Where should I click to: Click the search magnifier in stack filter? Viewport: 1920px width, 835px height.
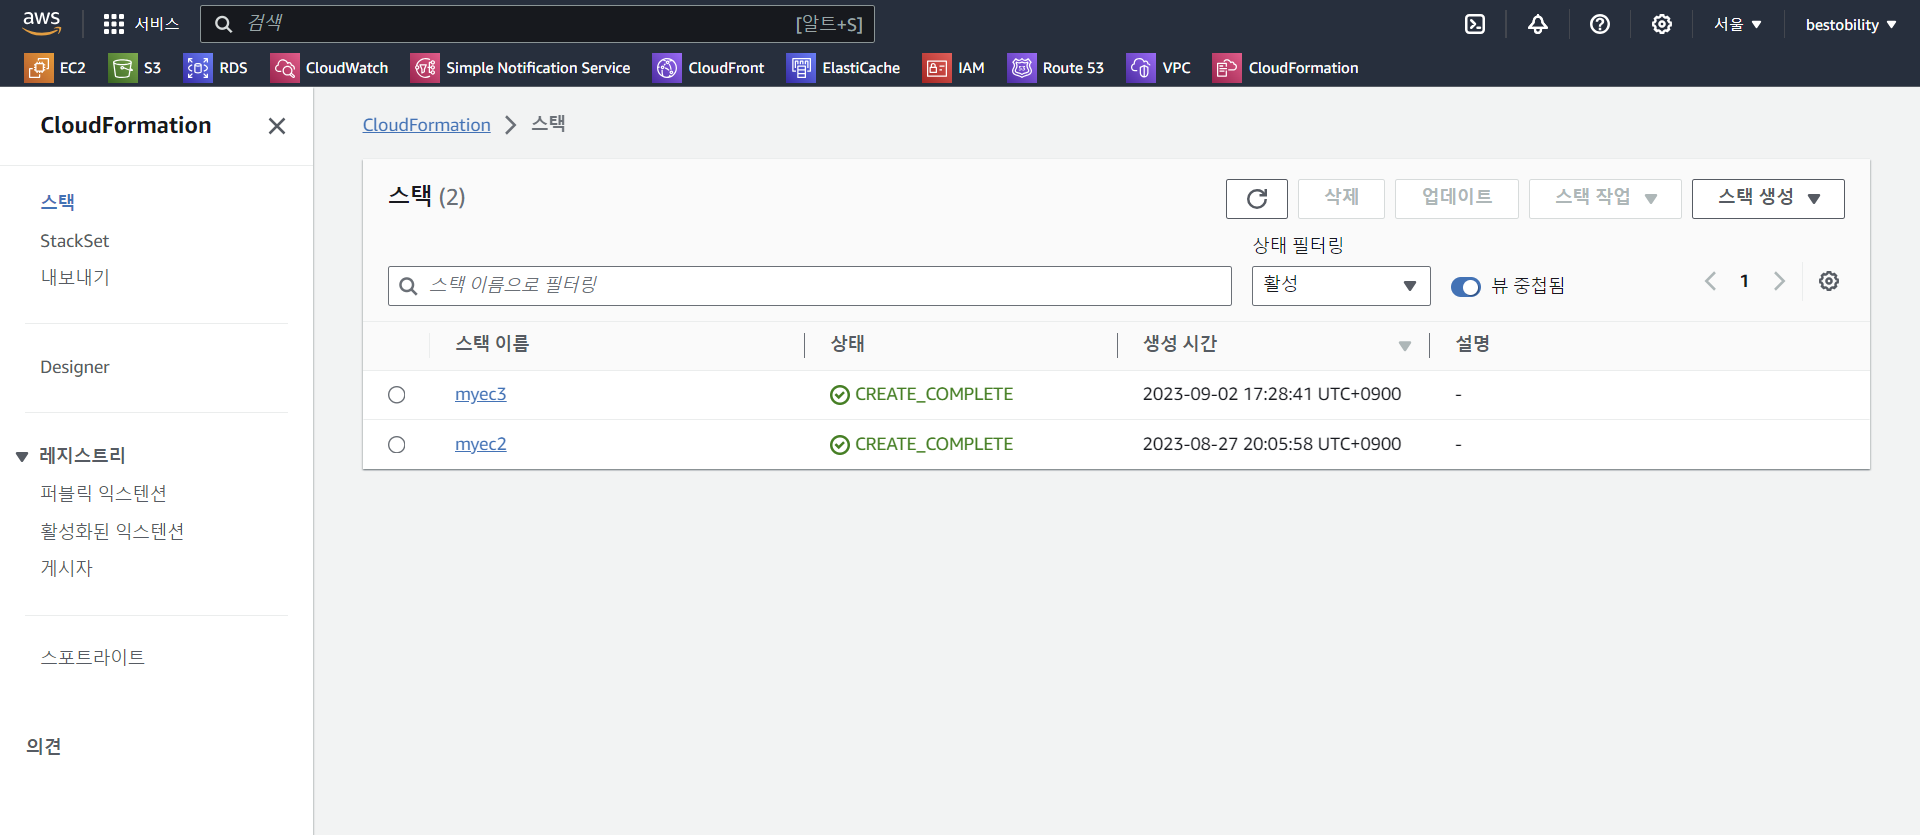(x=408, y=287)
